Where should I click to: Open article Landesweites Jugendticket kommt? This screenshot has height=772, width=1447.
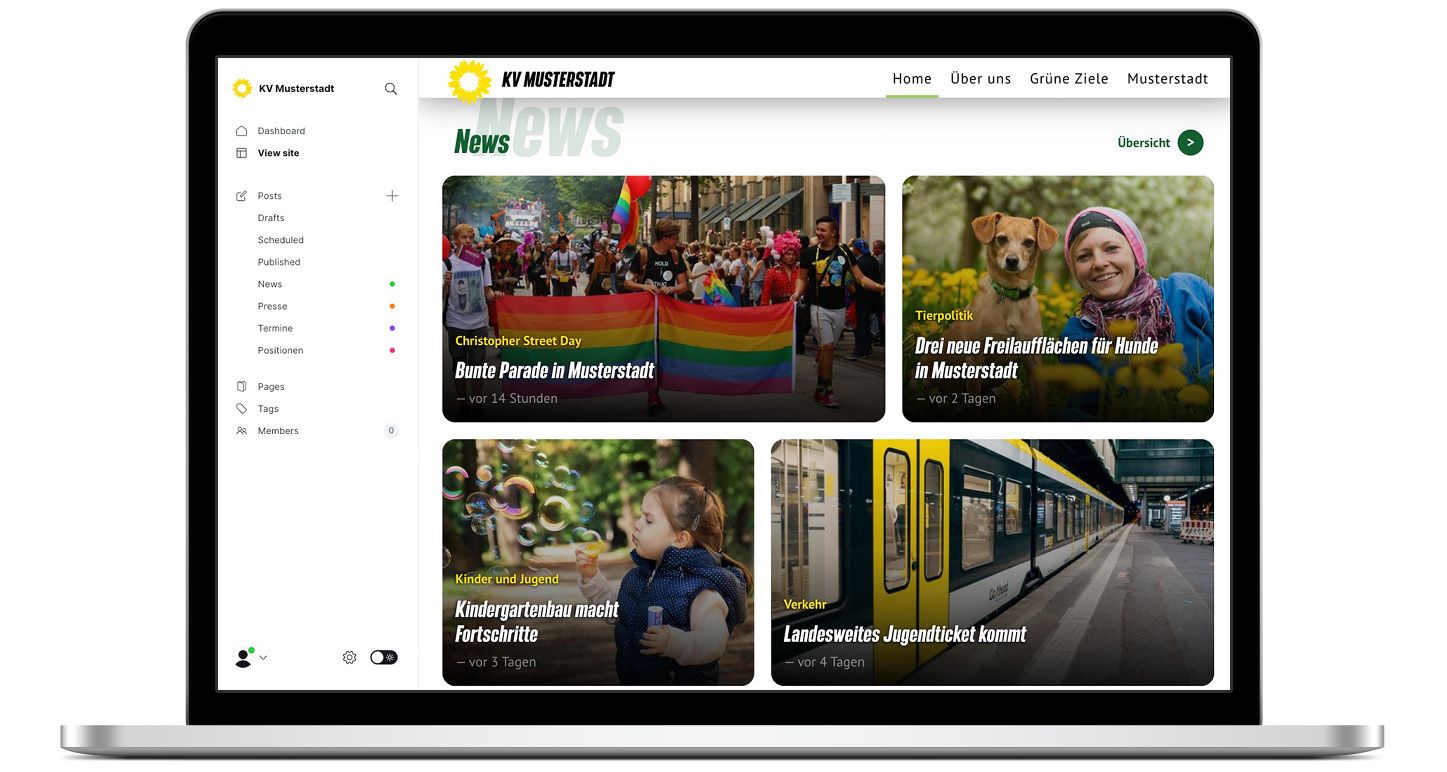[904, 634]
